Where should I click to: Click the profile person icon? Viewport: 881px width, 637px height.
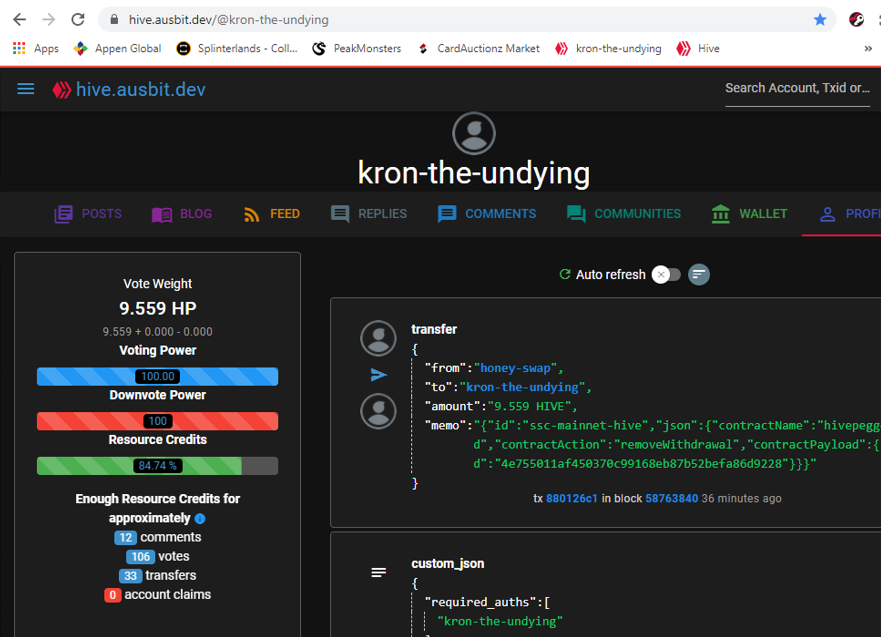point(827,214)
